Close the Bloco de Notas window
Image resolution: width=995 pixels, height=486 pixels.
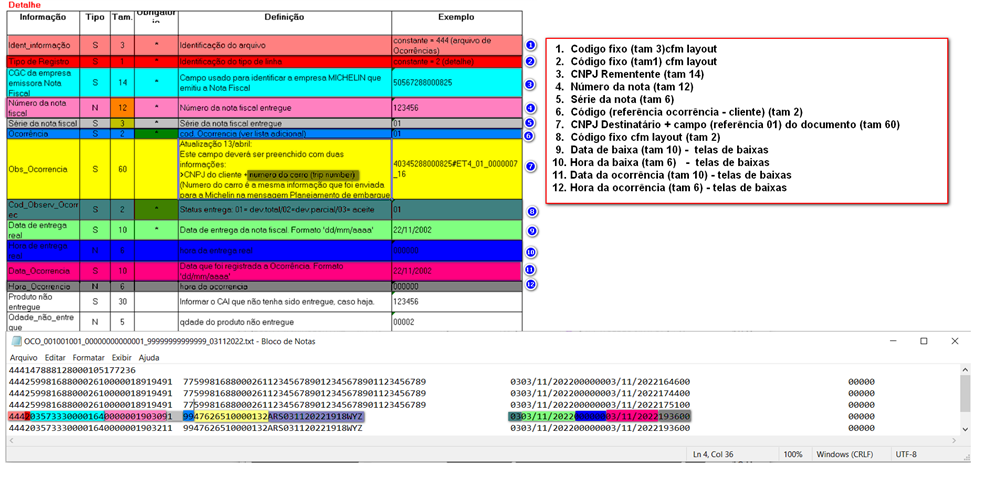[x=954, y=341]
